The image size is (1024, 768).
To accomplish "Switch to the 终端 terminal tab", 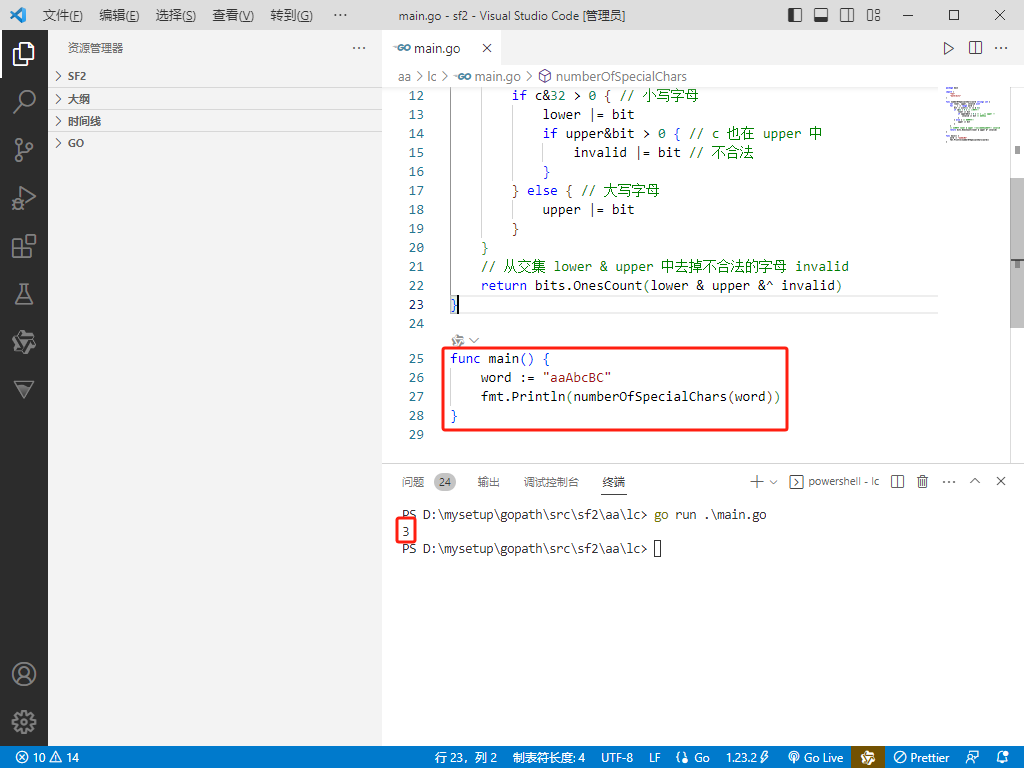I will 614,482.
